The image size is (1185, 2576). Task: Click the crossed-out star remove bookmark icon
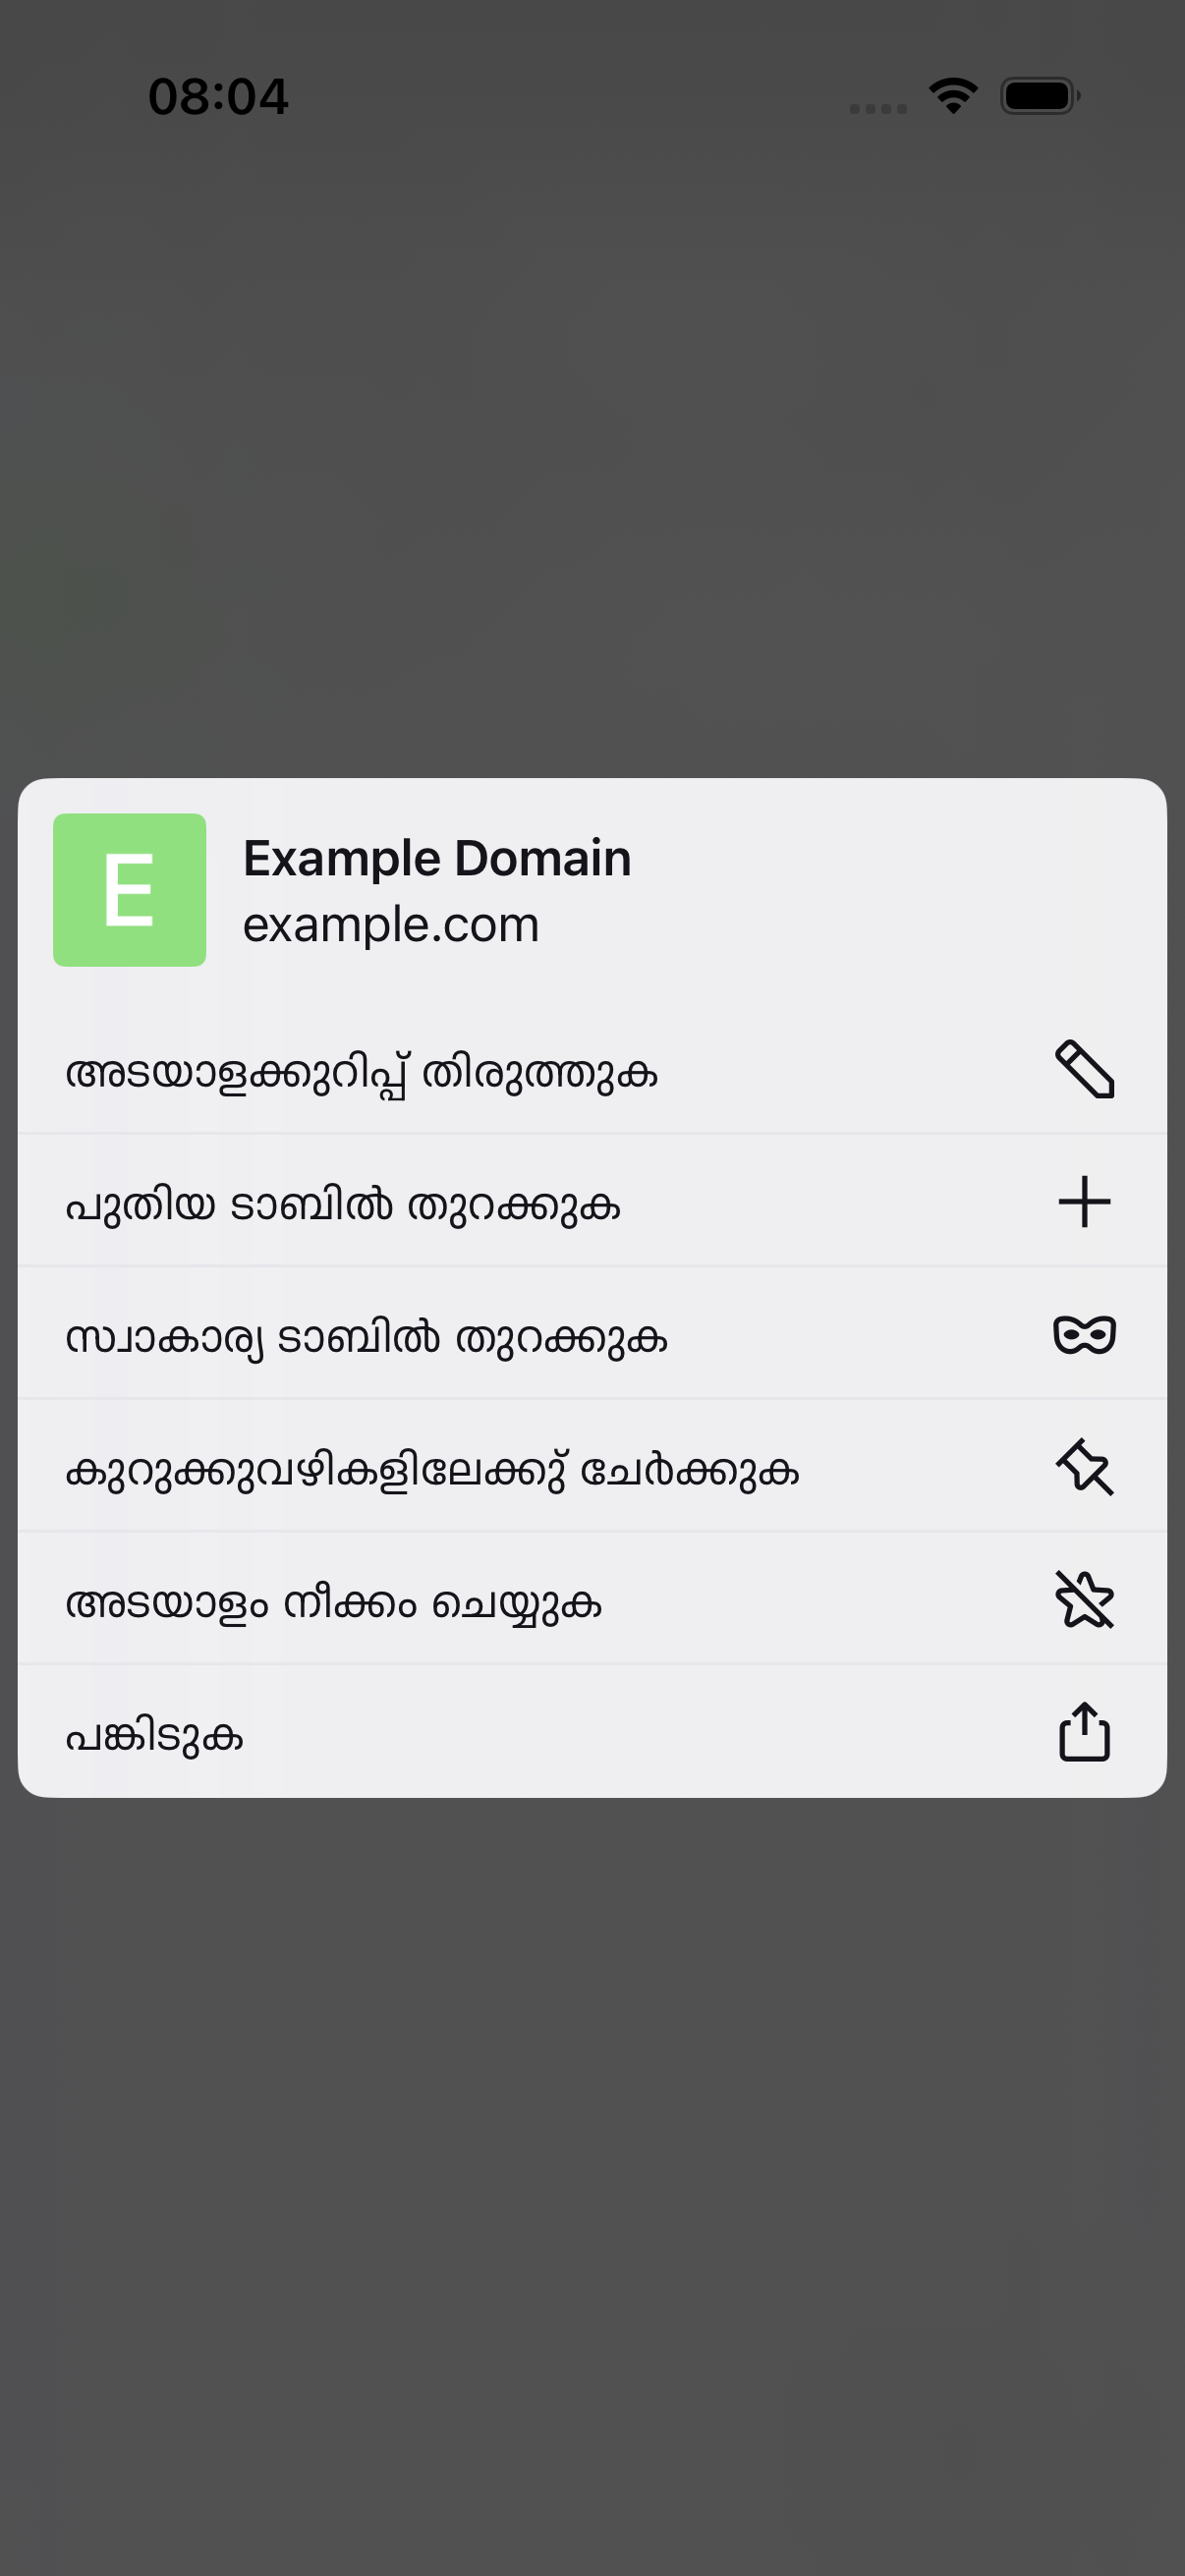(x=1084, y=1599)
